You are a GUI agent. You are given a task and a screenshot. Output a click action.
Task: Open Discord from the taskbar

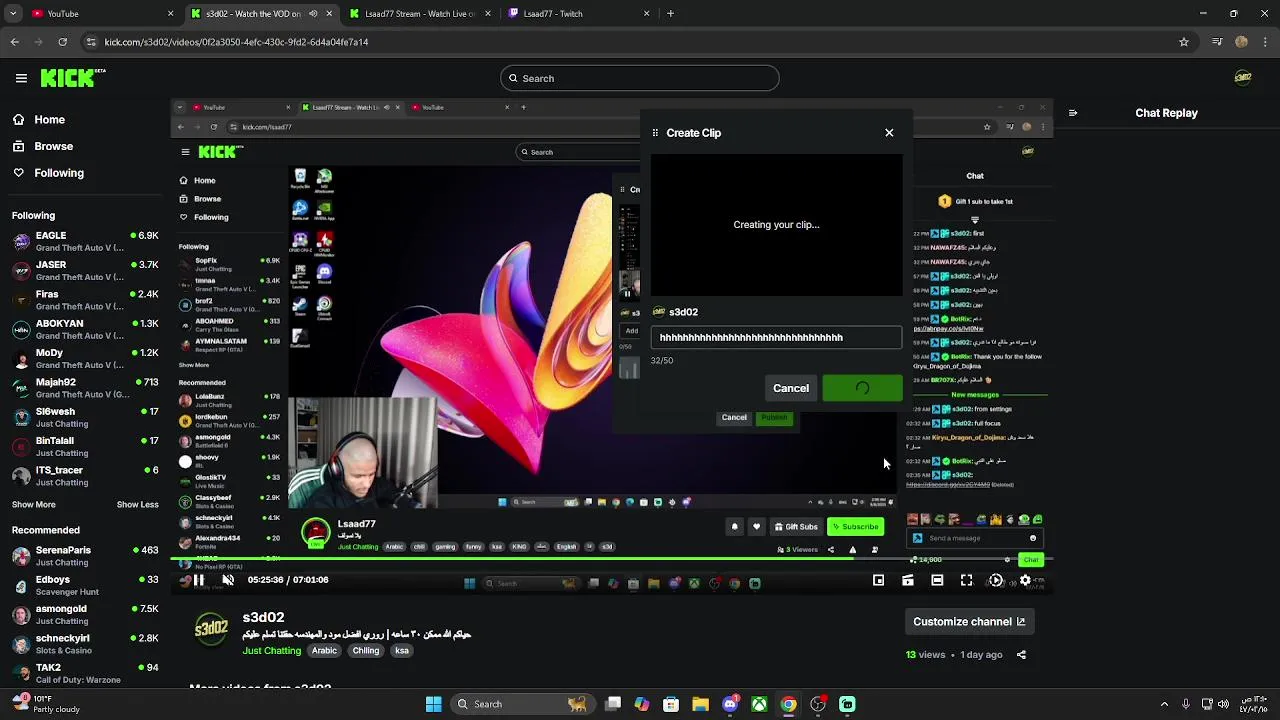coord(730,704)
